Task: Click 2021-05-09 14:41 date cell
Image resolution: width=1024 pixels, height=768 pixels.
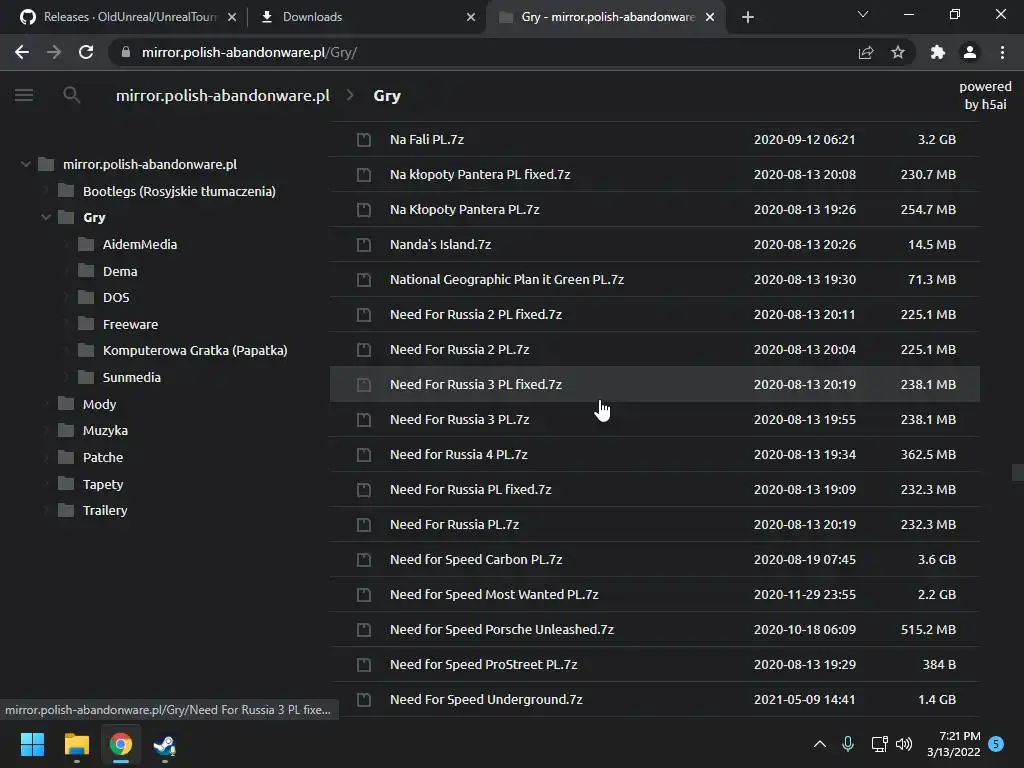Action: pyautogui.click(x=805, y=699)
